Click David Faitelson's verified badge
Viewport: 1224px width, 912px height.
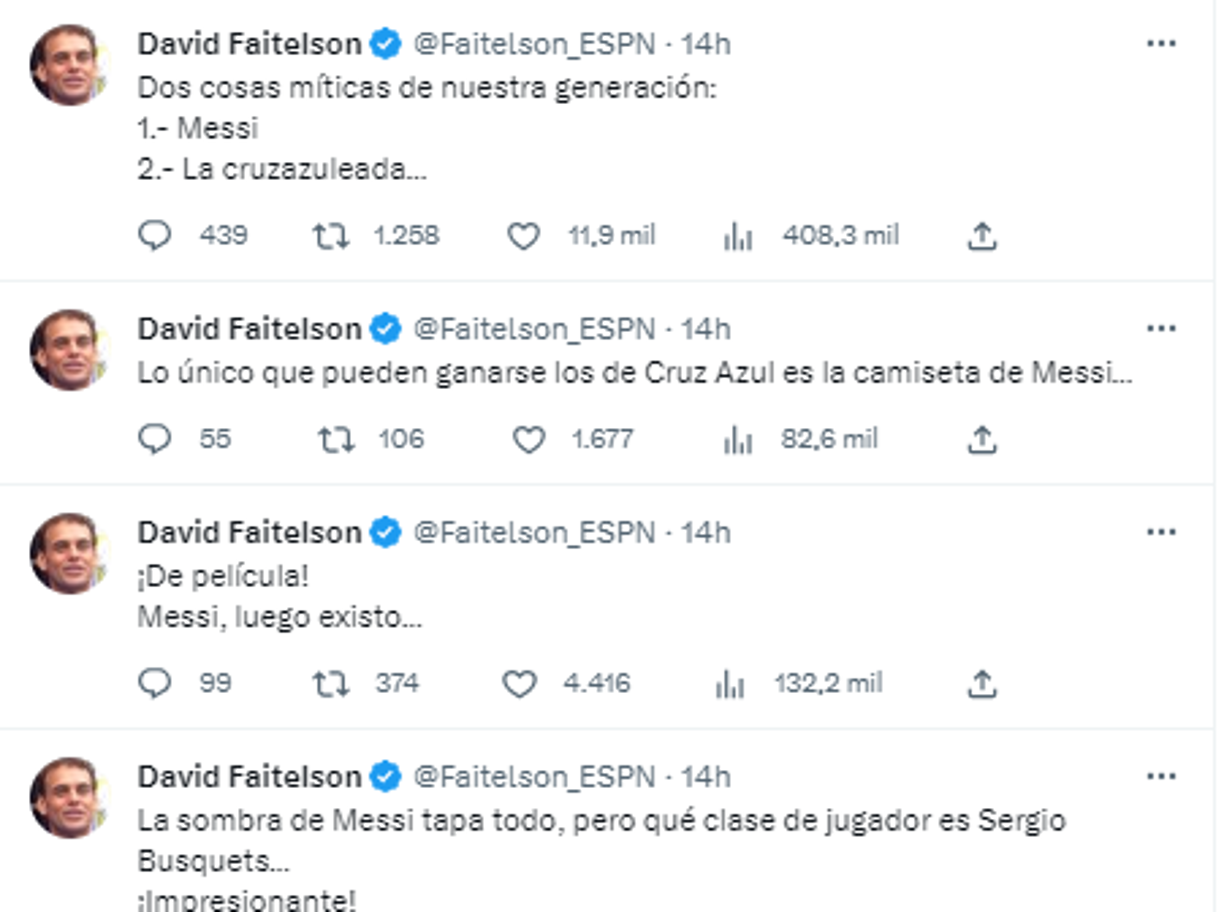click(384, 42)
